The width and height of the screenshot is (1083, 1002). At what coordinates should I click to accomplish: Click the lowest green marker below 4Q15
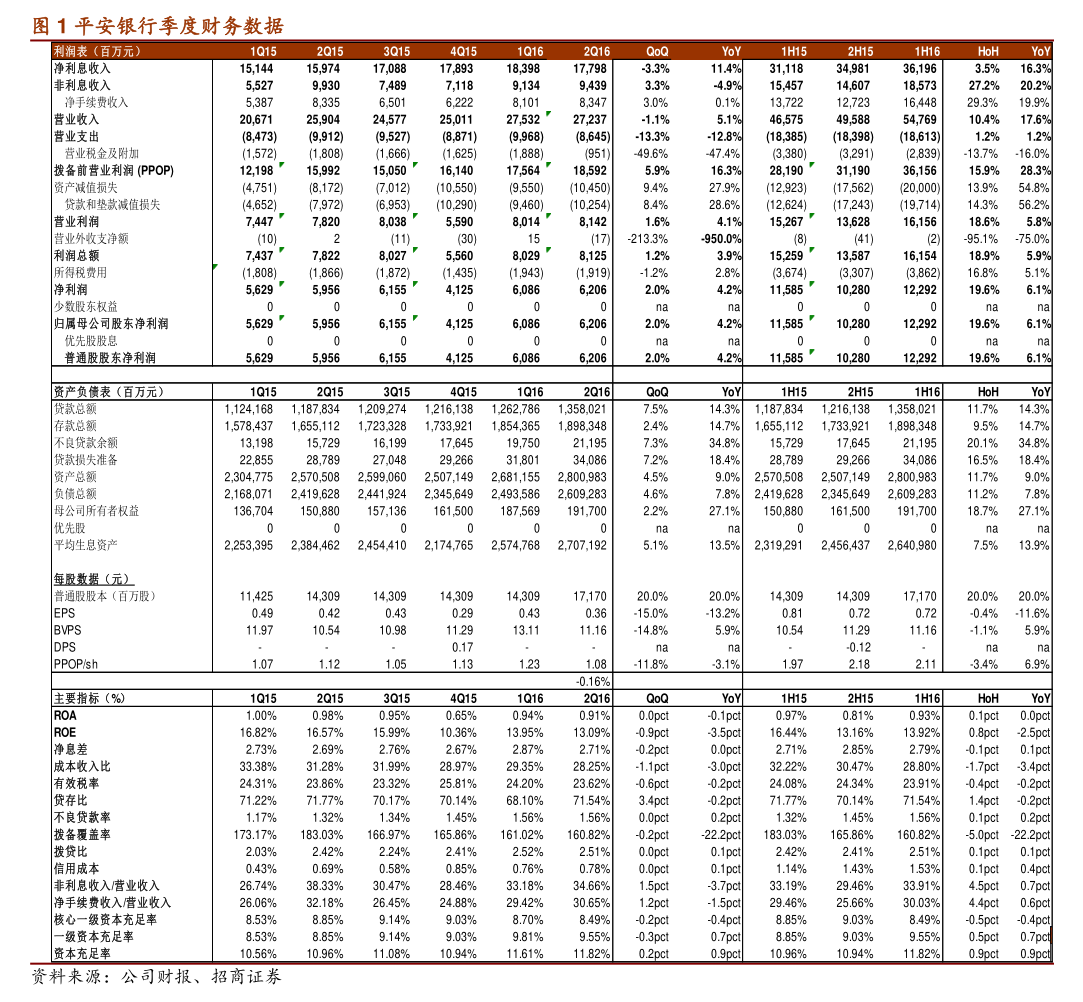(x=415, y=318)
